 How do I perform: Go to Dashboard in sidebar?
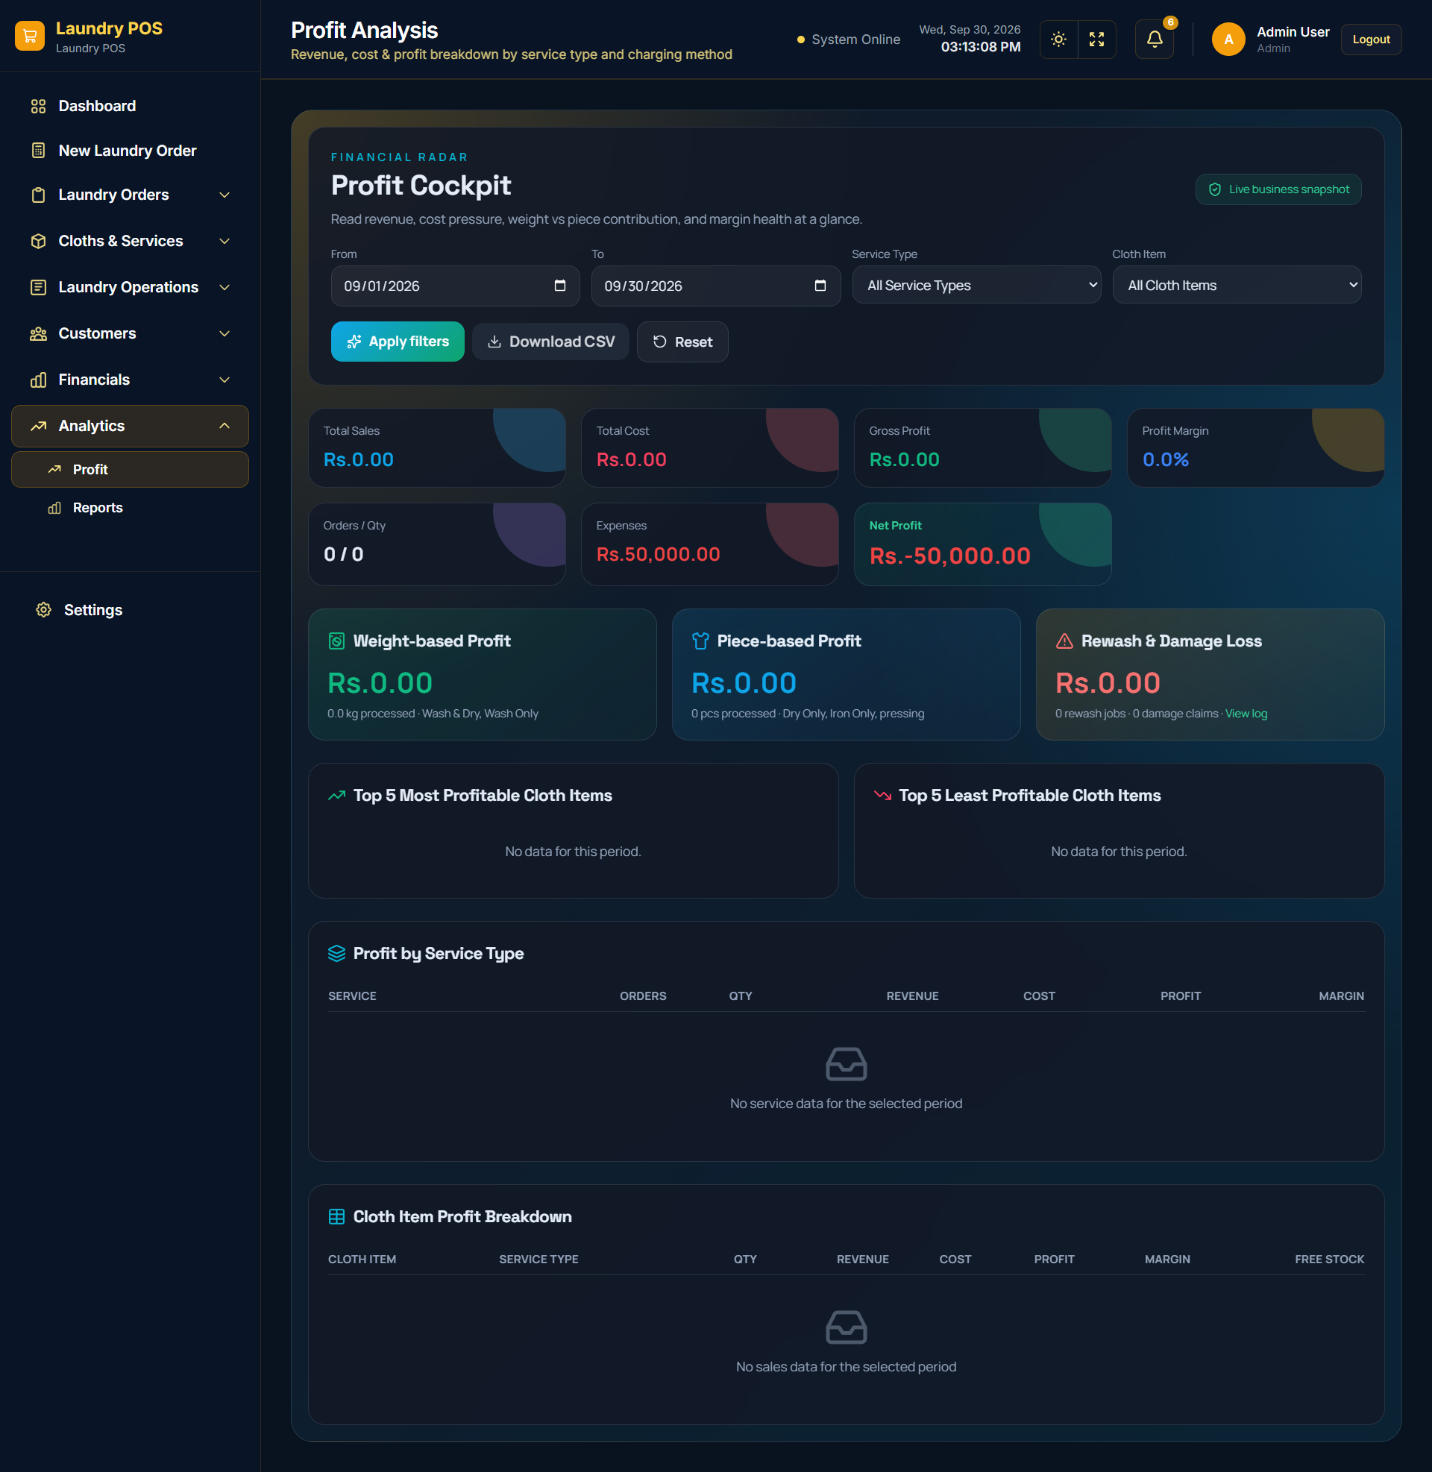pyautogui.click(x=130, y=106)
